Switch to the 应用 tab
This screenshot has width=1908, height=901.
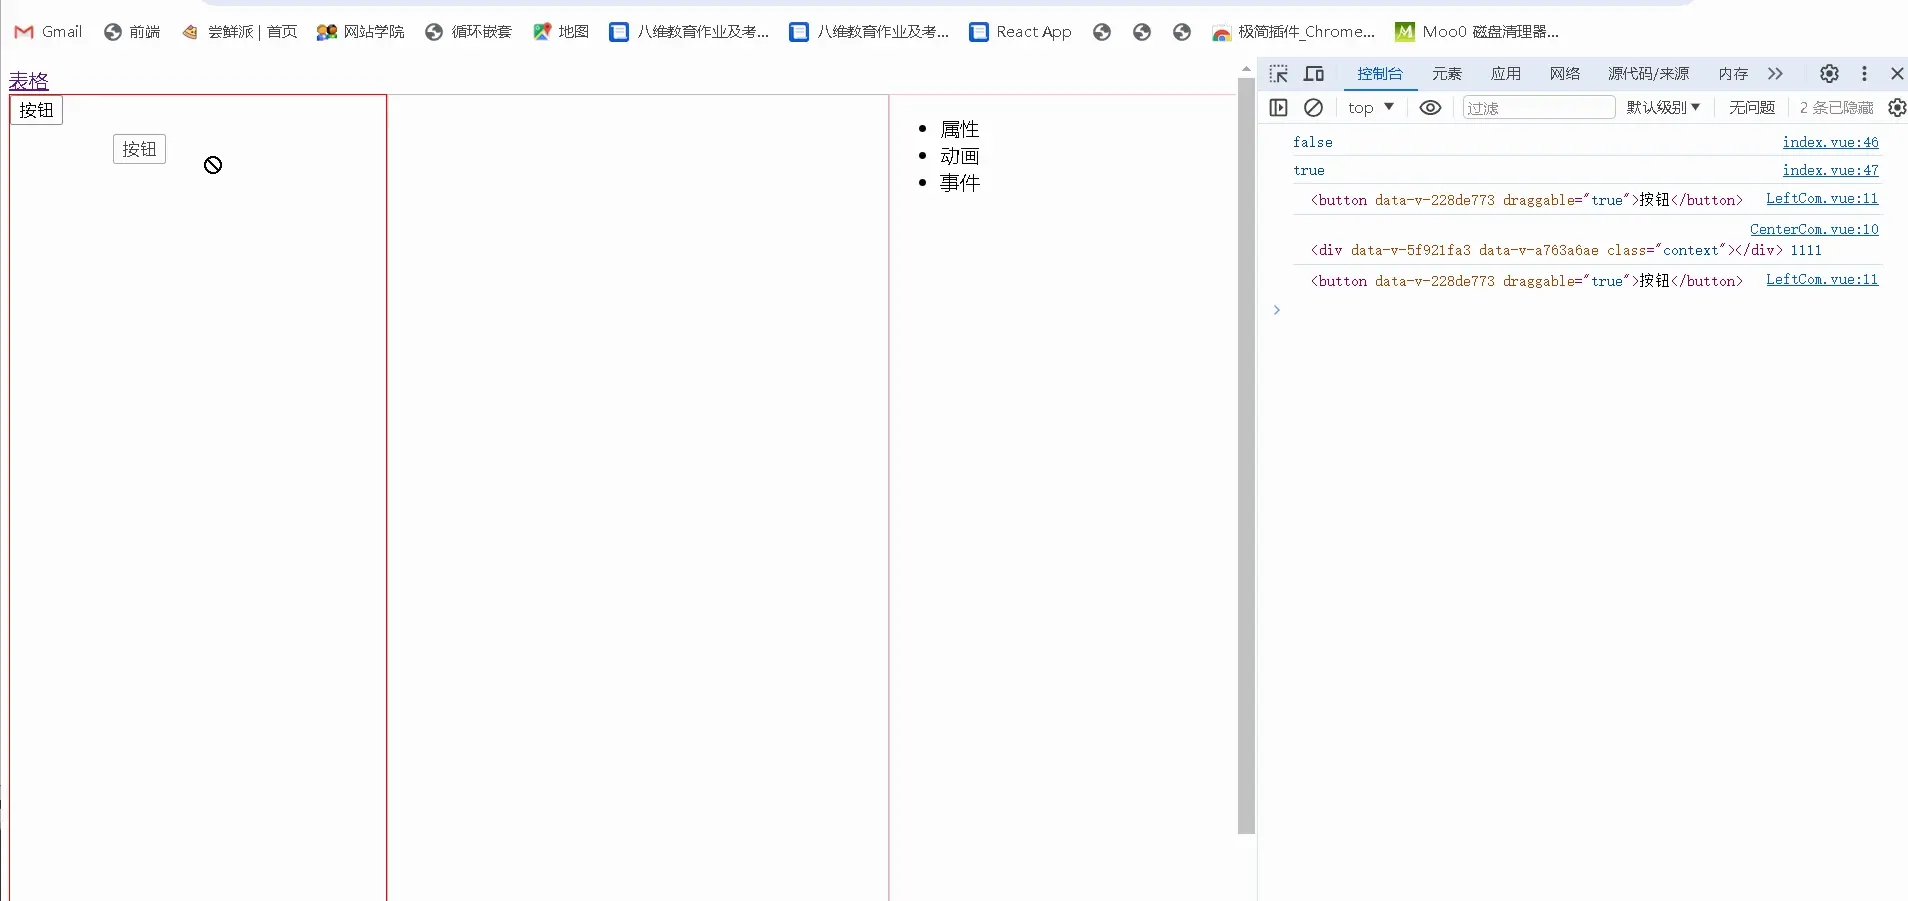(1506, 74)
